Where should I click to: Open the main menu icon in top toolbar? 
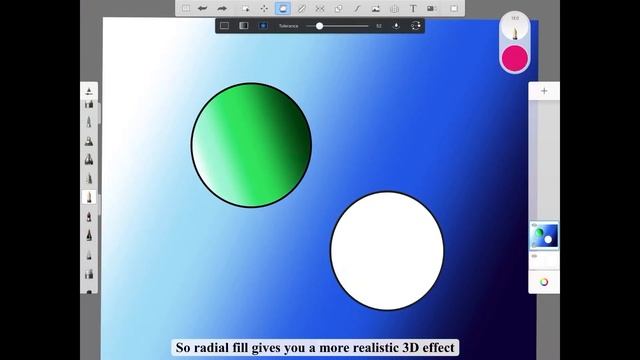tap(186, 8)
